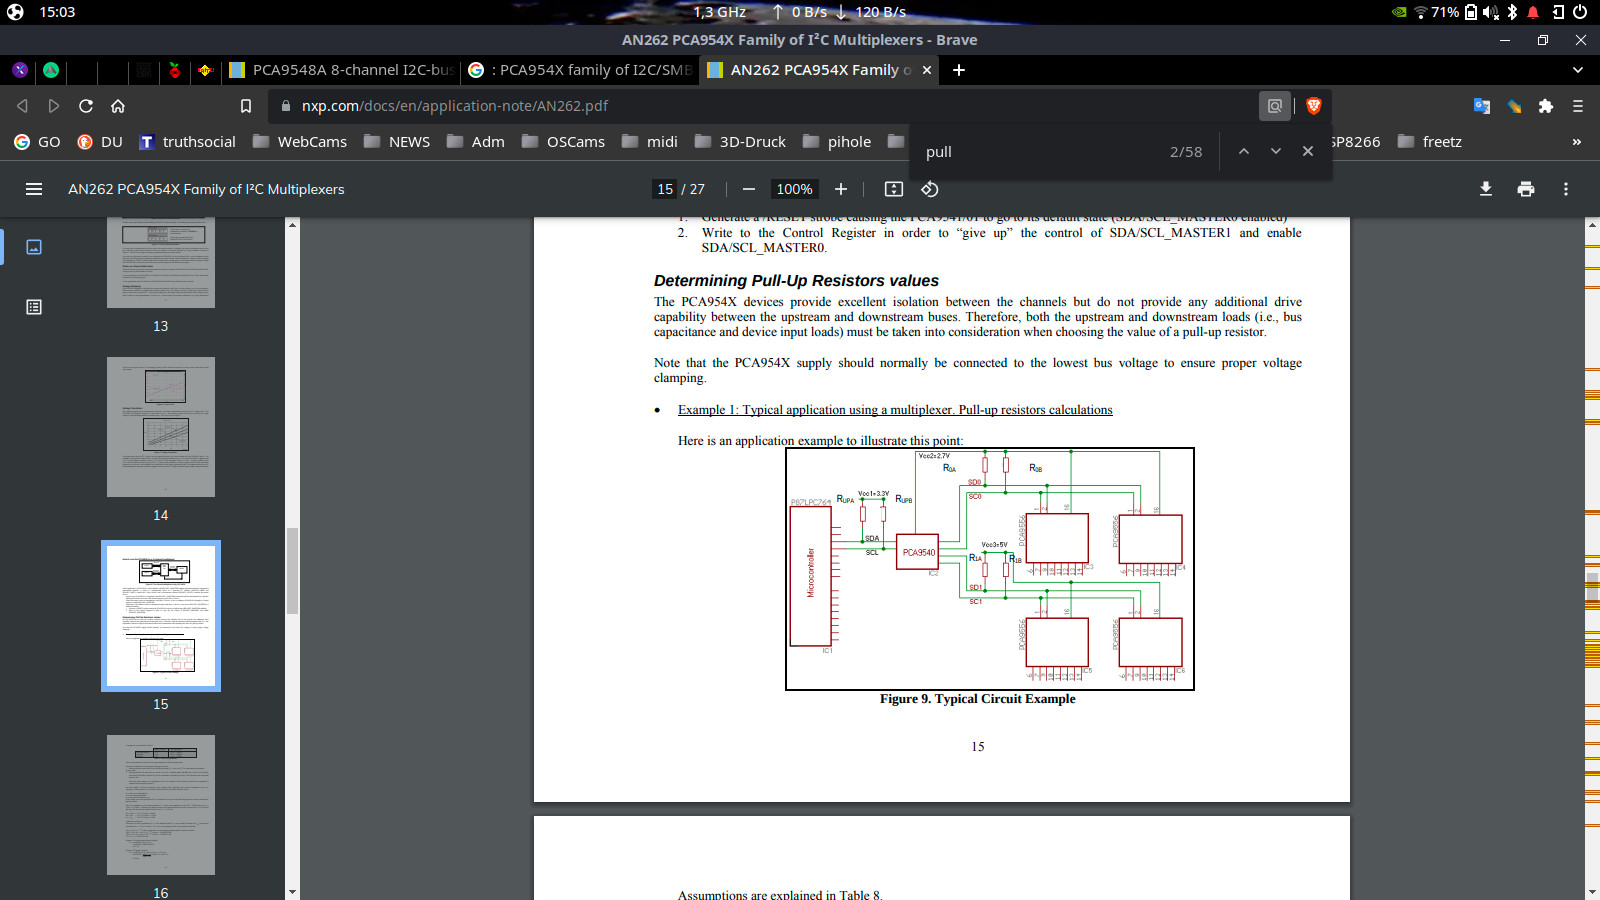Viewport: 1600px width, 900px height.
Task: Click the power icon in top panel
Action: tap(1580, 12)
